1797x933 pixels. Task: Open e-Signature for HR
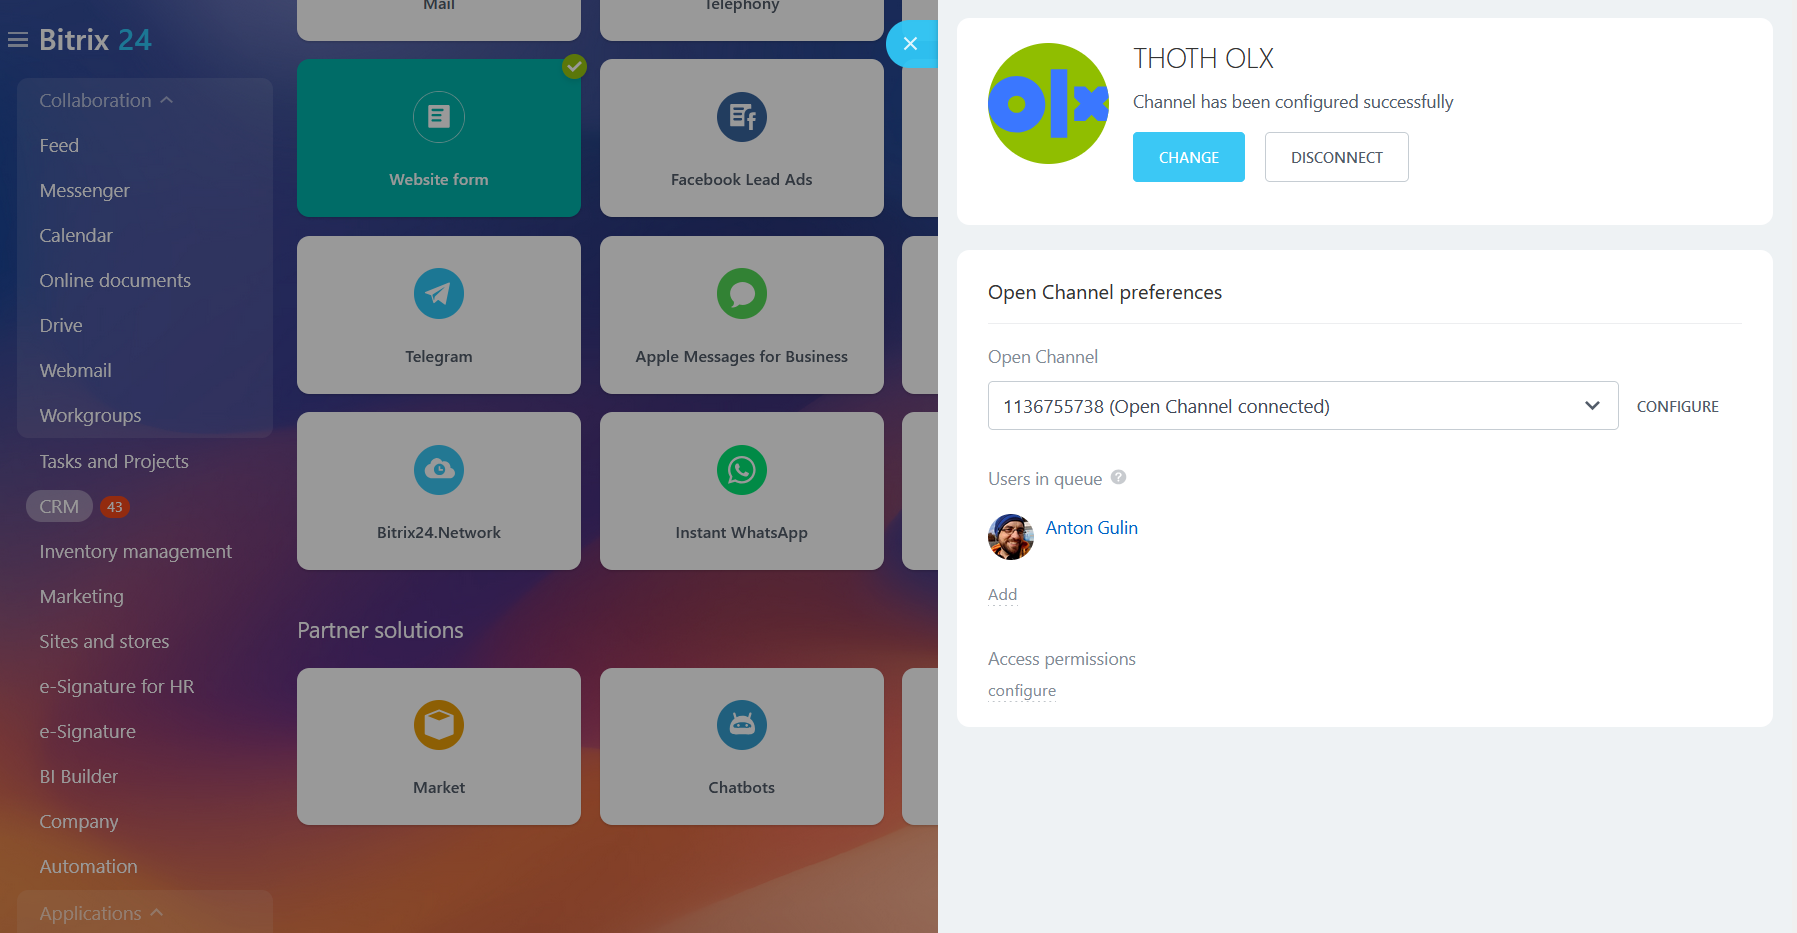pos(117,687)
